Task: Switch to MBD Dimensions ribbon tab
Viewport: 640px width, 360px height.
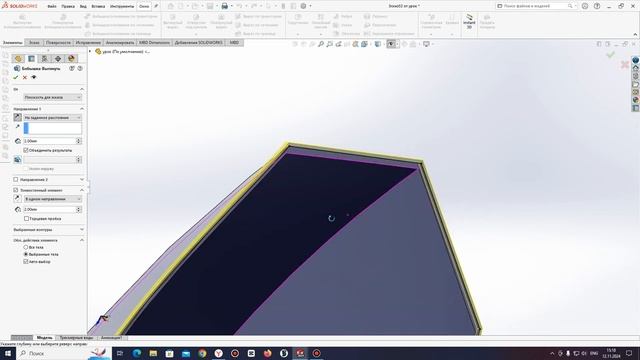Action: click(154, 42)
